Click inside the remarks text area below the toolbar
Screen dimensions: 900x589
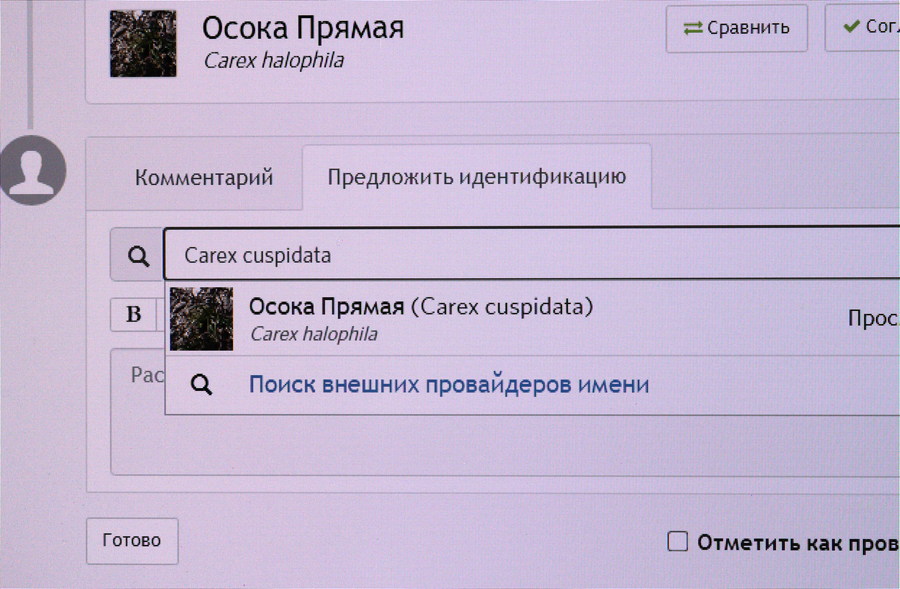tap(500, 440)
